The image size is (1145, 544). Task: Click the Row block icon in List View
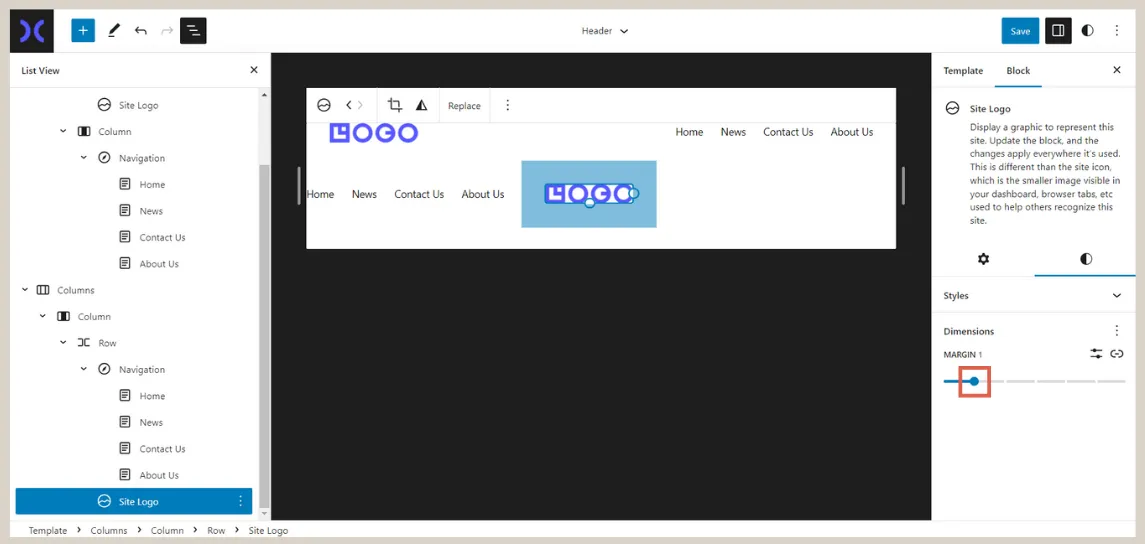tap(84, 342)
